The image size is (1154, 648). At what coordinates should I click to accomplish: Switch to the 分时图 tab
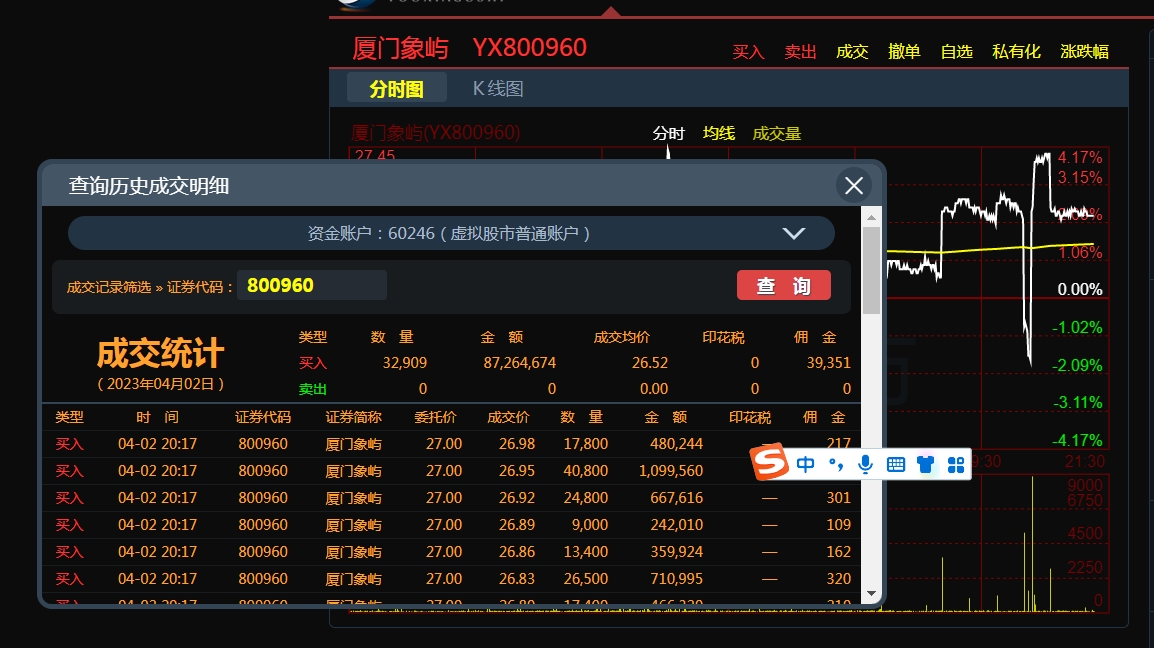[397, 89]
